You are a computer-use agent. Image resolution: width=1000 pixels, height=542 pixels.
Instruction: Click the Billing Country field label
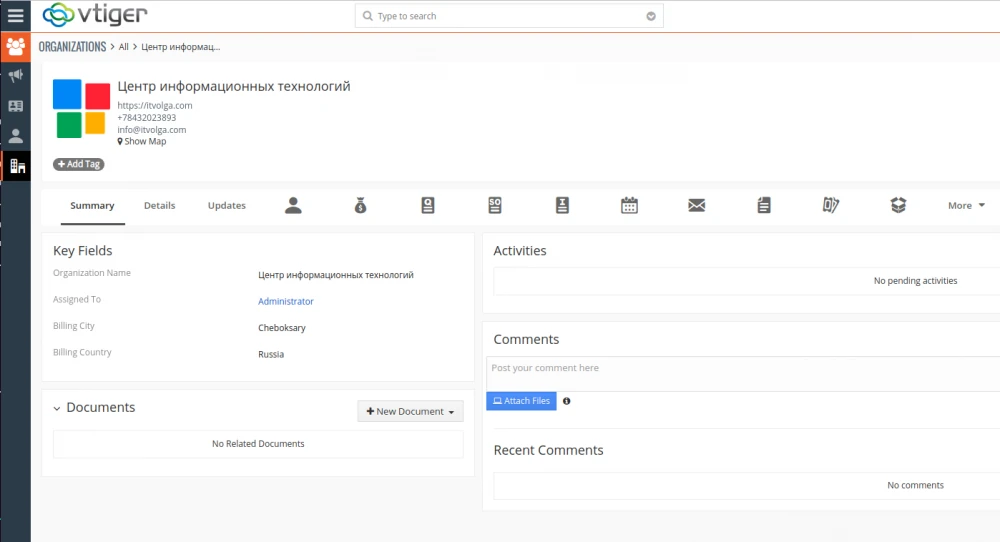tap(82, 352)
